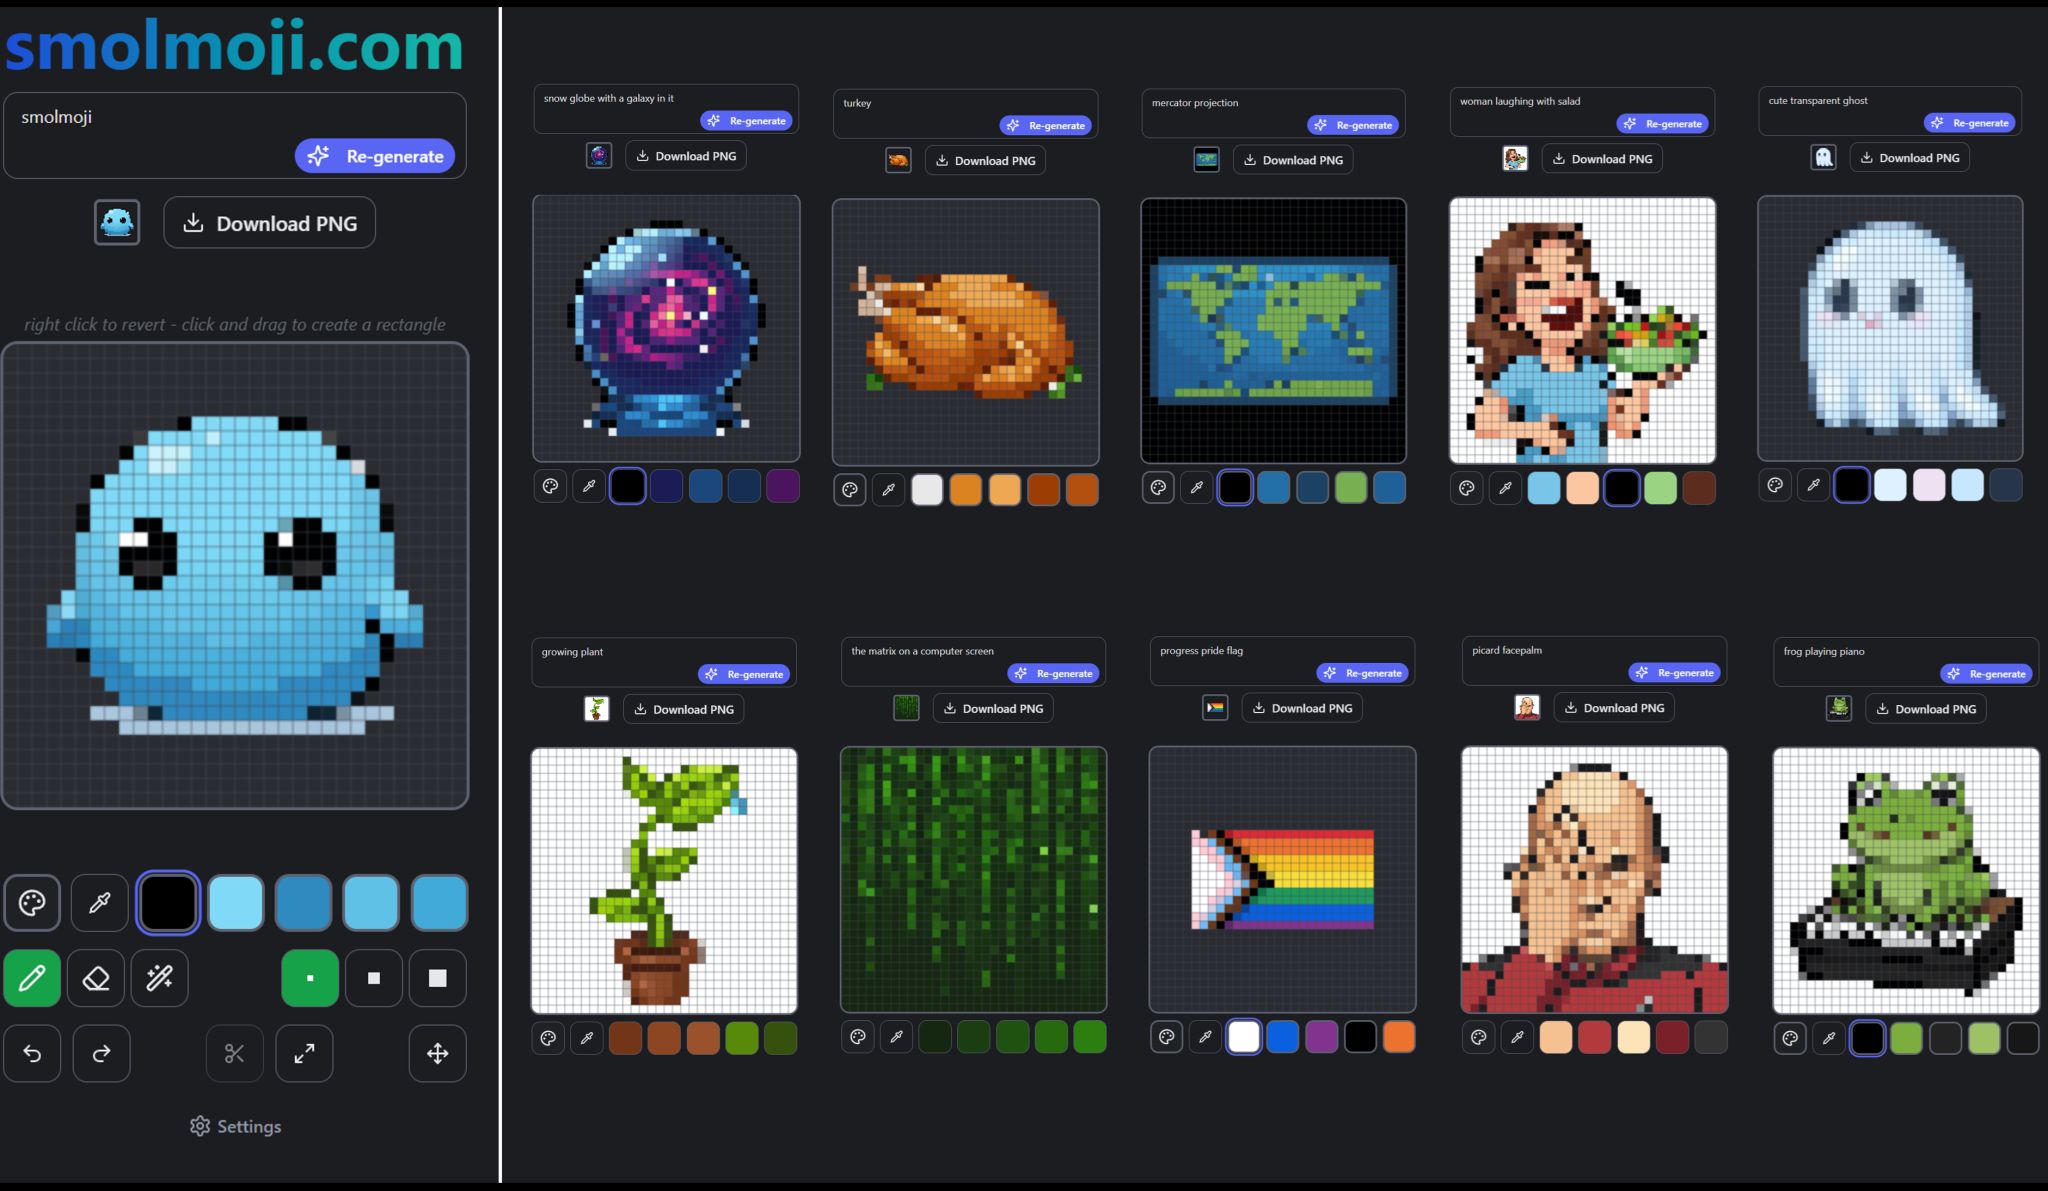Redo the last drawing action
Screen dimensions: 2048x1191
pos(101,1053)
